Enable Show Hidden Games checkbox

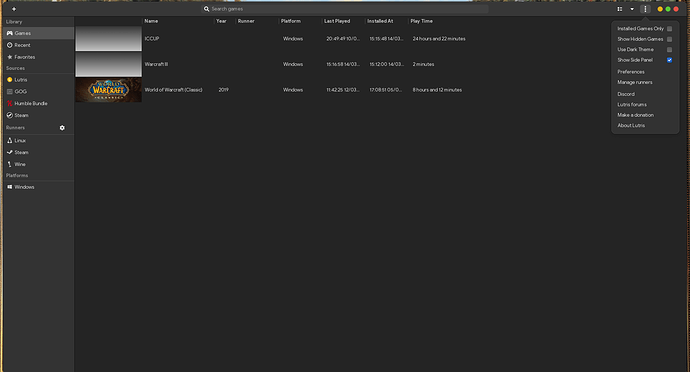(669, 39)
